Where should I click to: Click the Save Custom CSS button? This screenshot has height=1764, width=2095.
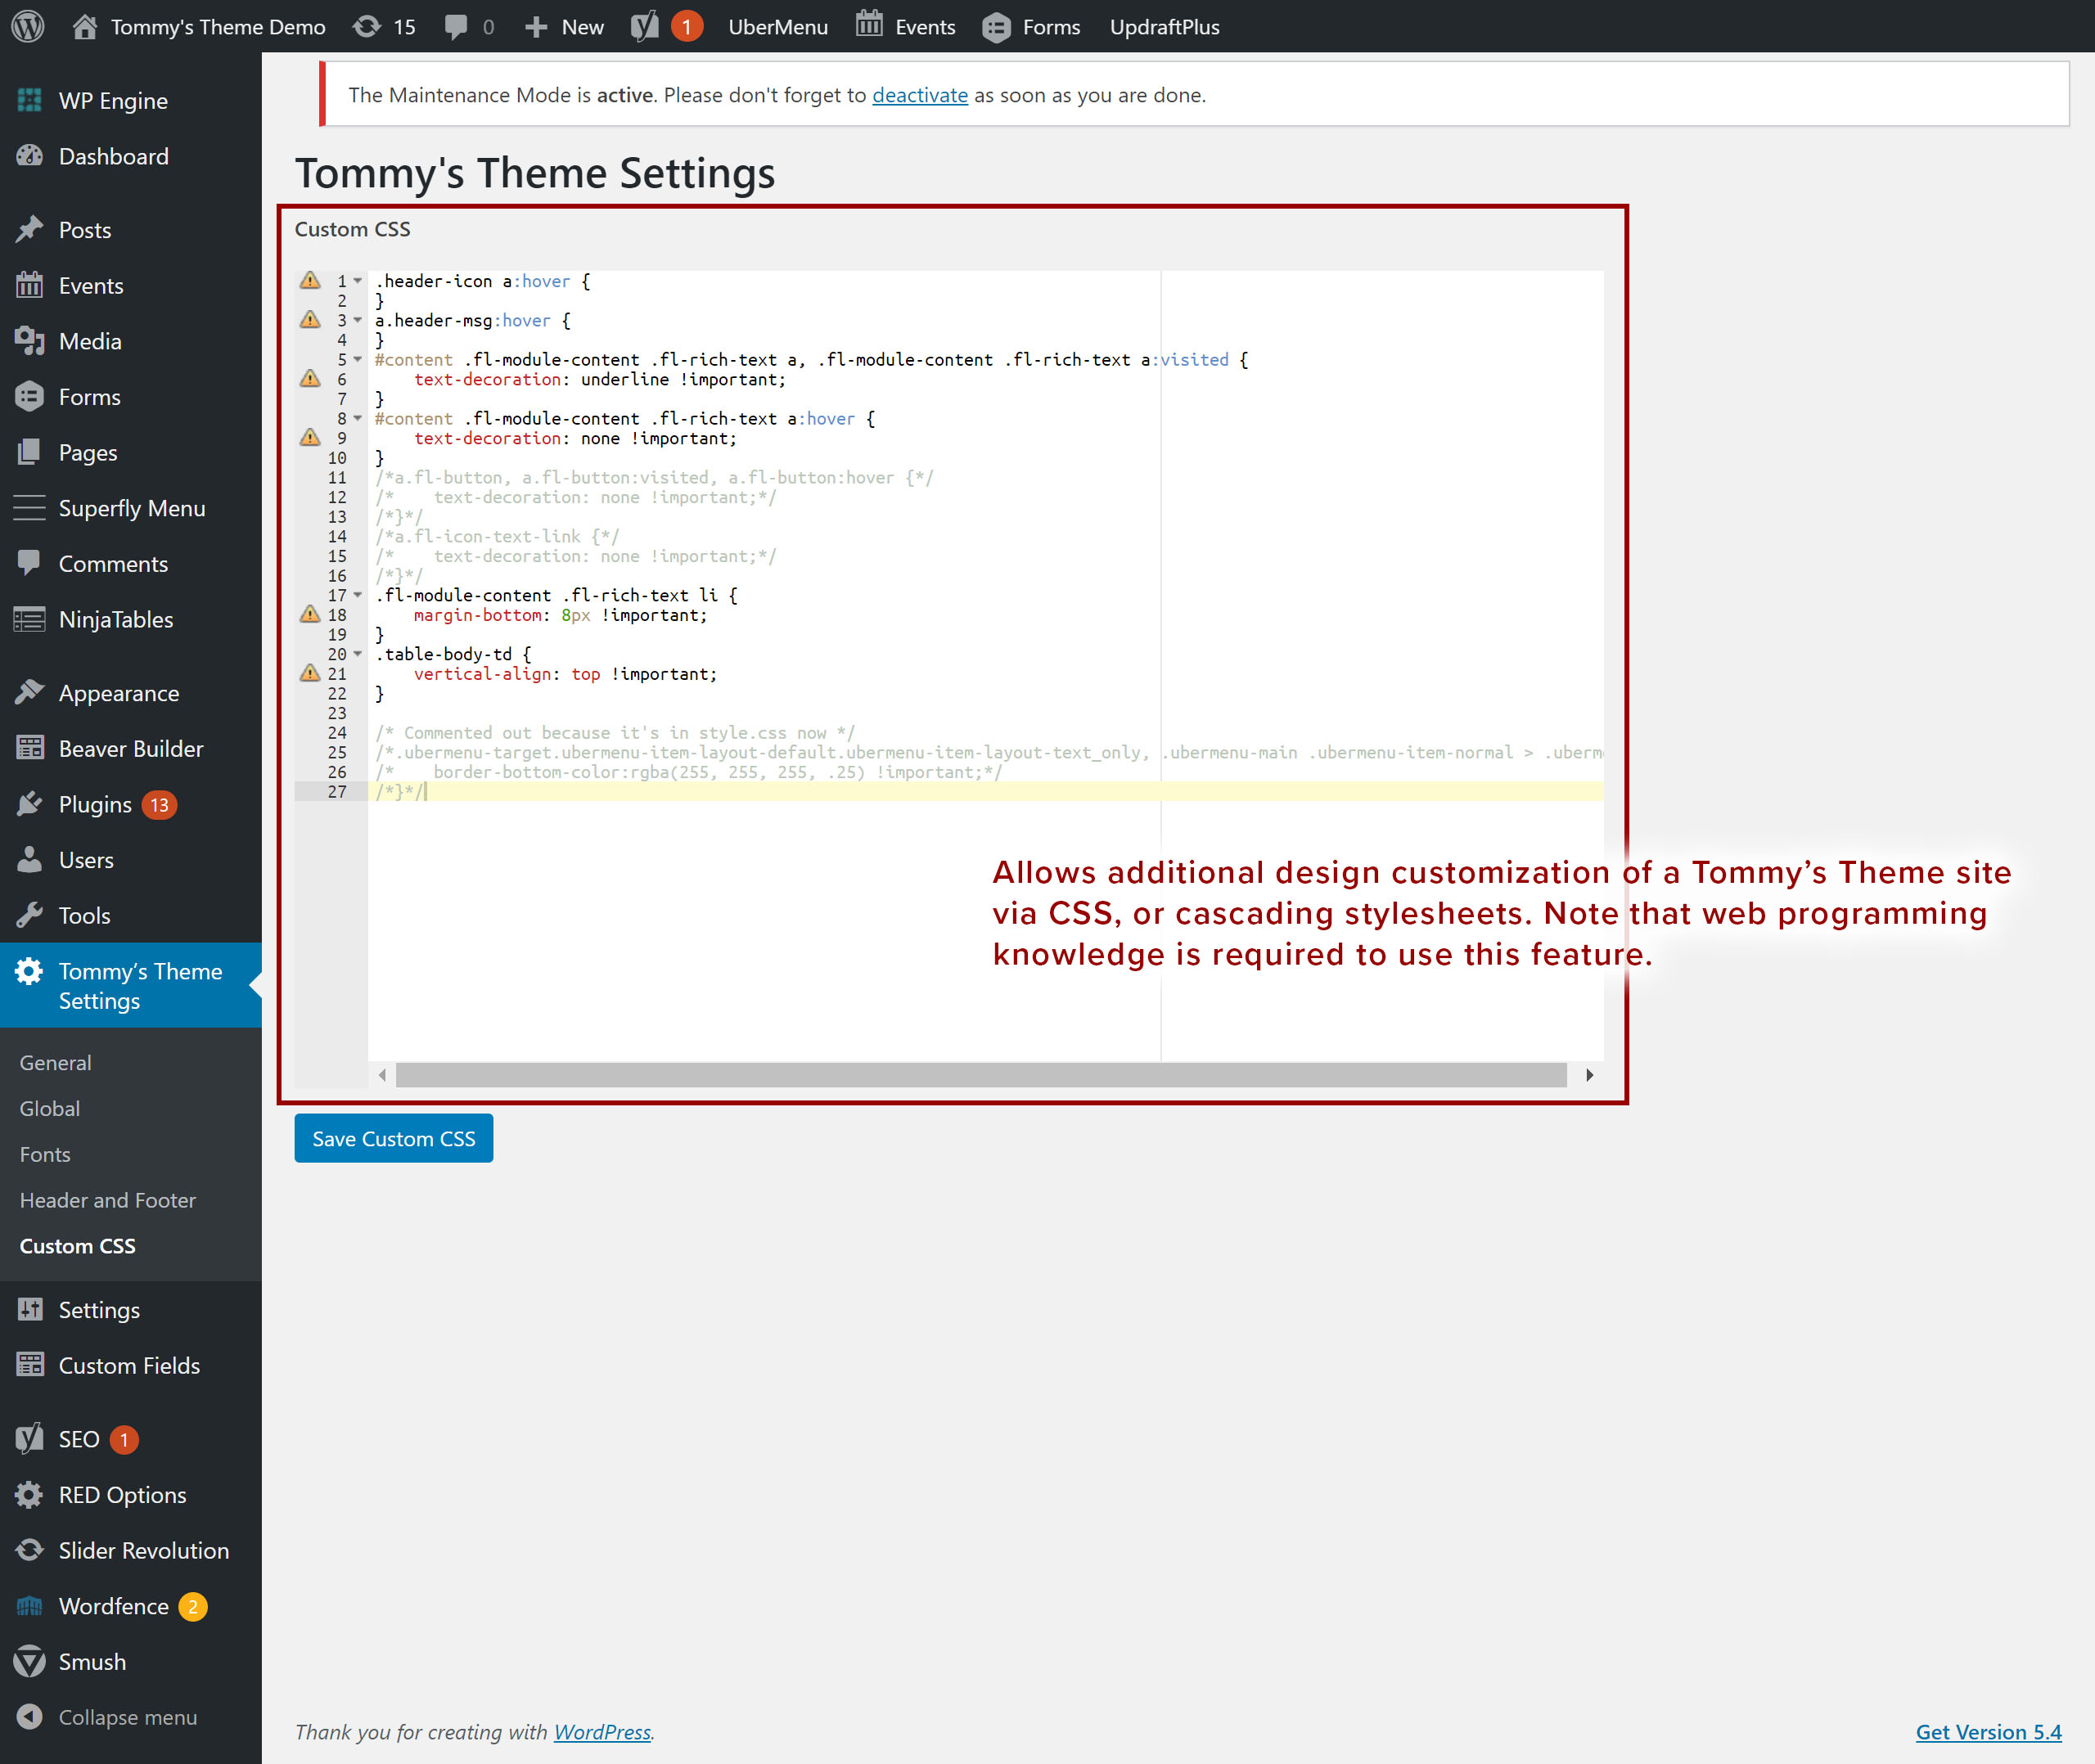pyautogui.click(x=393, y=1138)
